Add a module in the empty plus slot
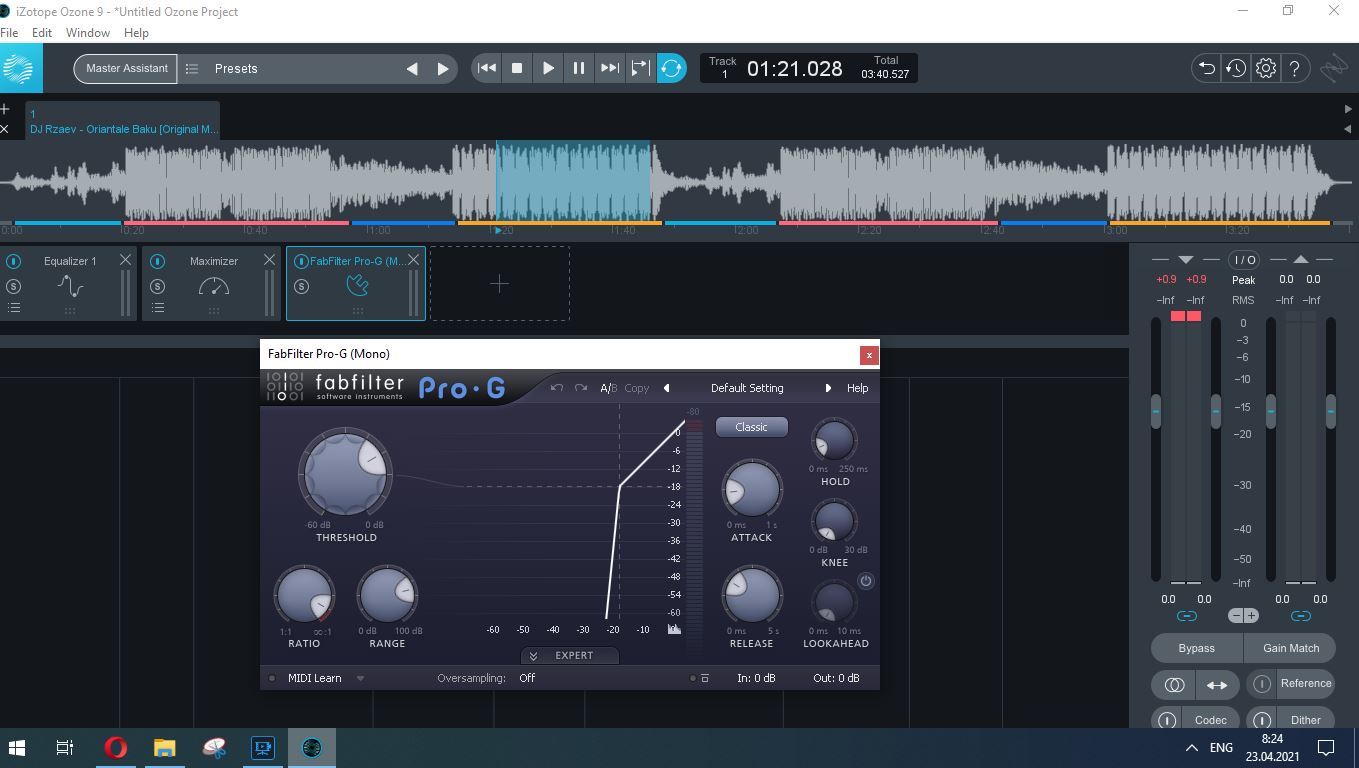 click(x=499, y=284)
